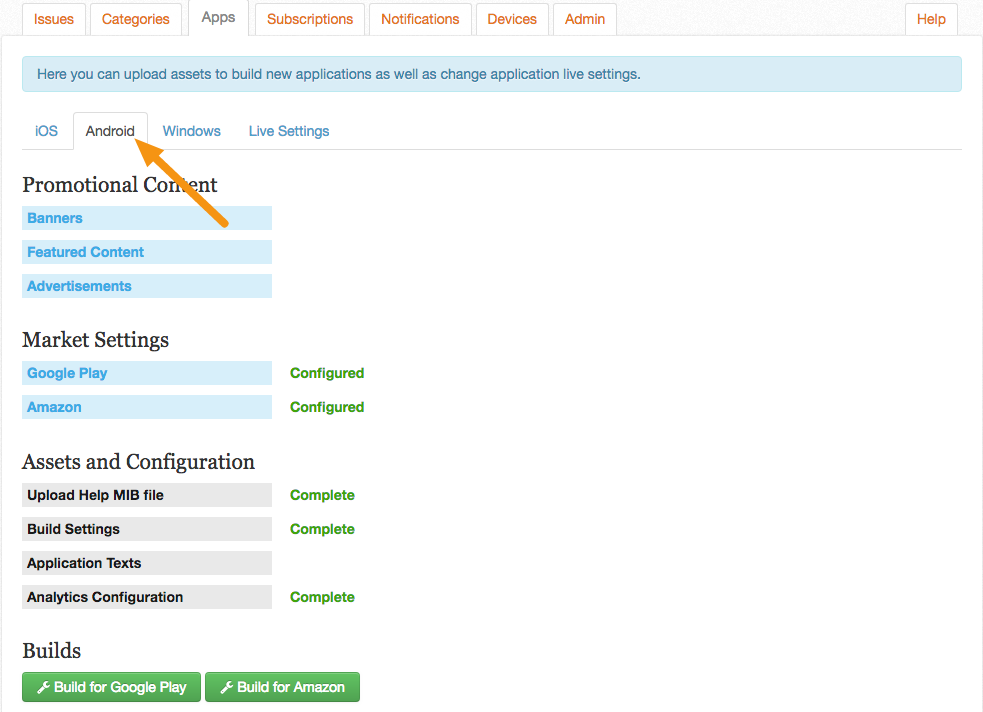
Task: Switch to the Categories tab
Action: [x=135, y=19]
